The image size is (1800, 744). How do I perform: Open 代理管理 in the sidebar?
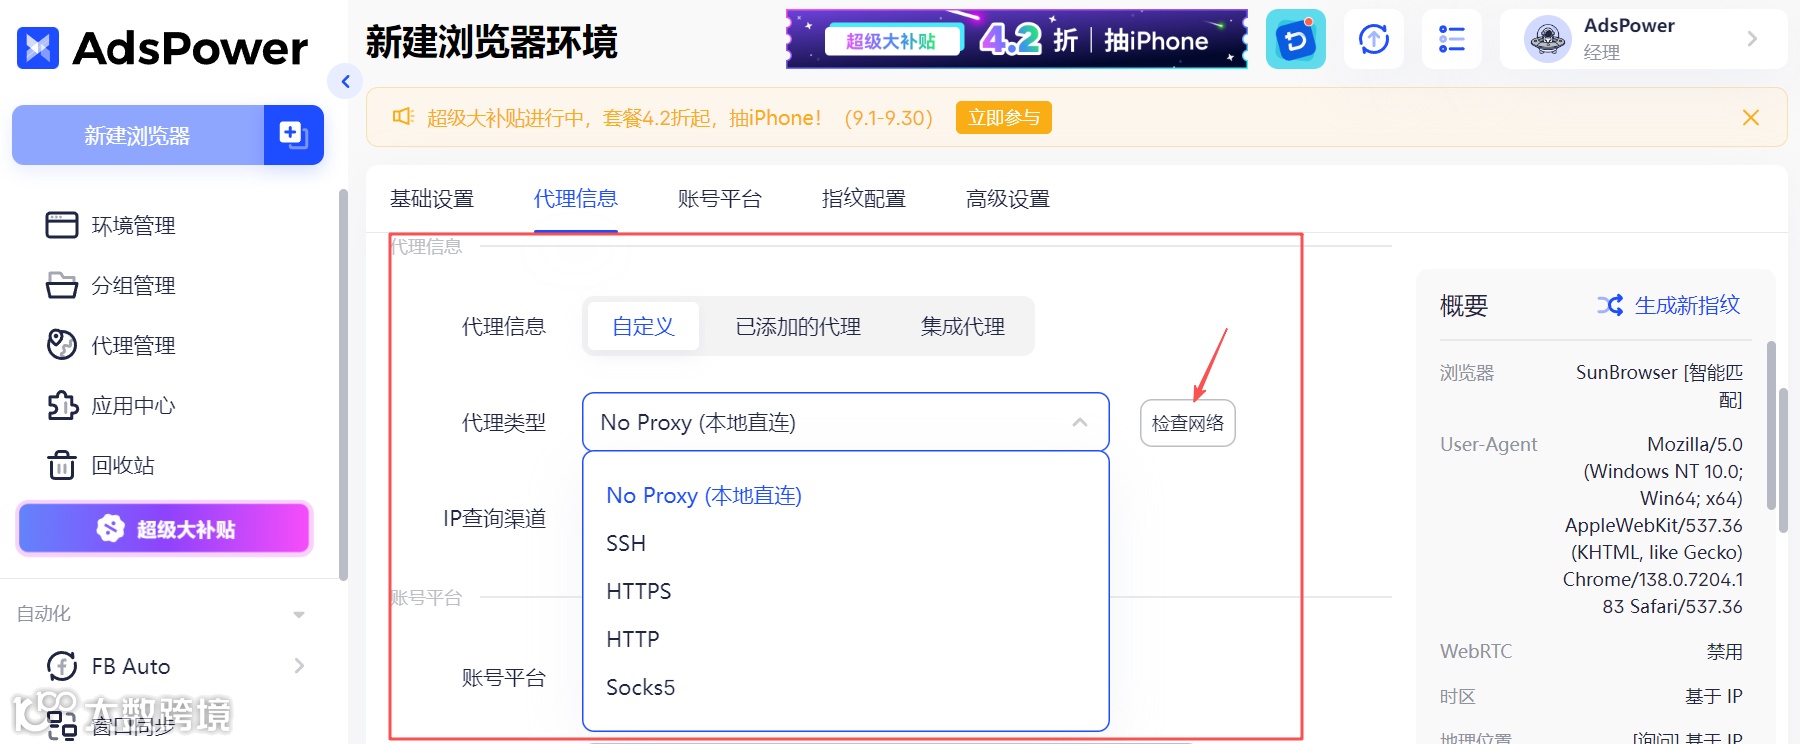point(133,345)
